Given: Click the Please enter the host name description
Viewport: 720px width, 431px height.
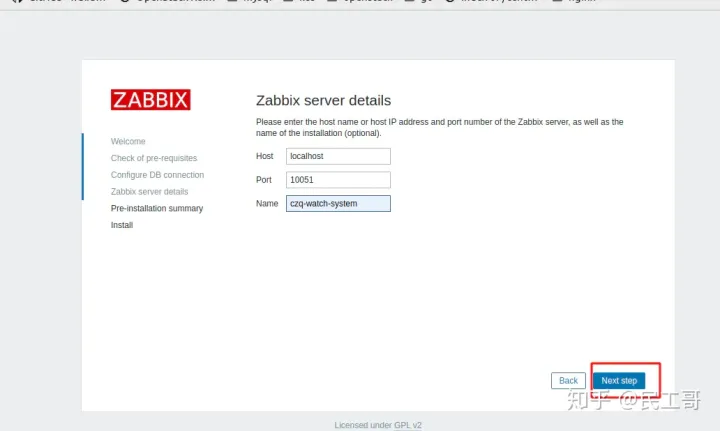Looking at the screenshot, I should click(x=439, y=128).
